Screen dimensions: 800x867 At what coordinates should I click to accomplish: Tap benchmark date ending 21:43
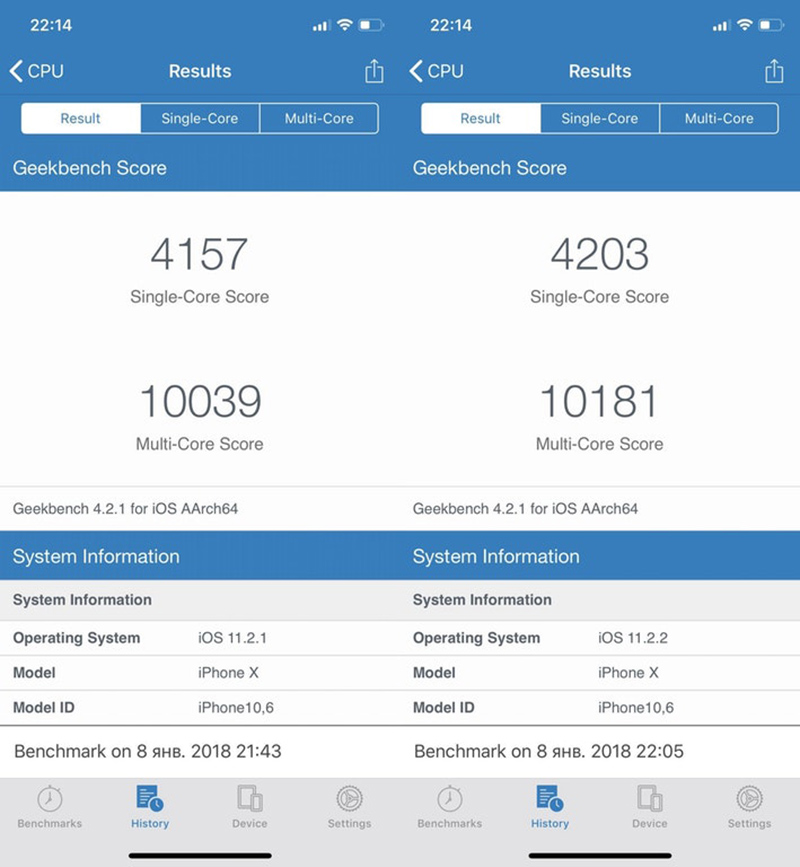tap(148, 751)
